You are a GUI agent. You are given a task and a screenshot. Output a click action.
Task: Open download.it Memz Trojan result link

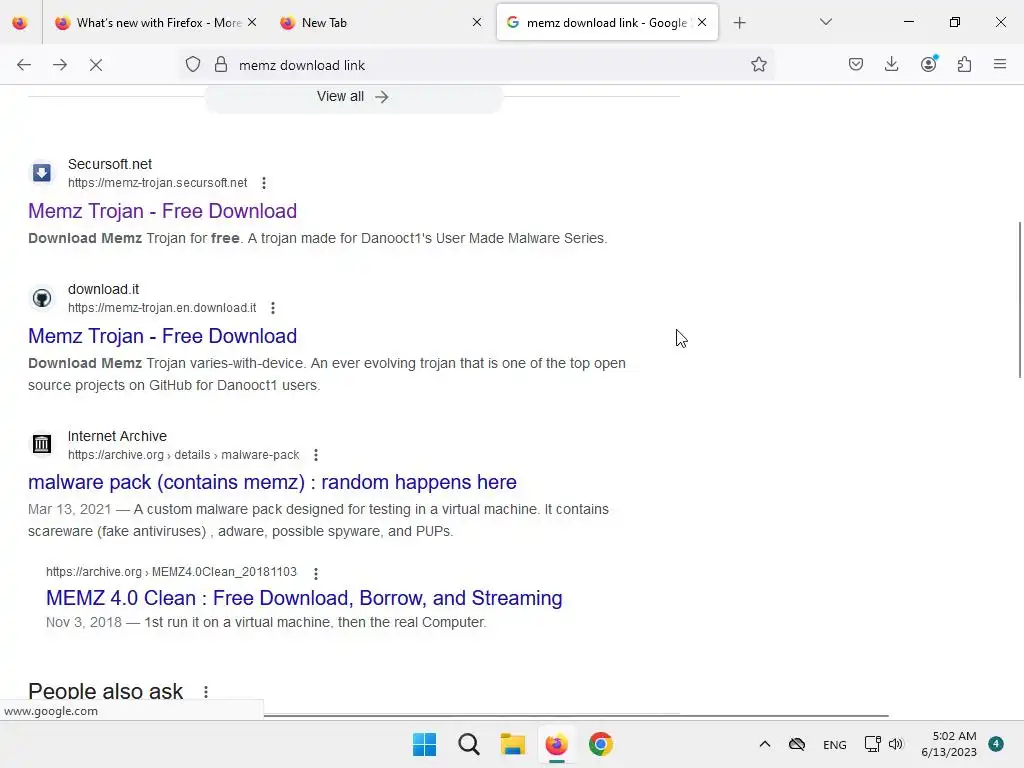[x=163, y=336]
